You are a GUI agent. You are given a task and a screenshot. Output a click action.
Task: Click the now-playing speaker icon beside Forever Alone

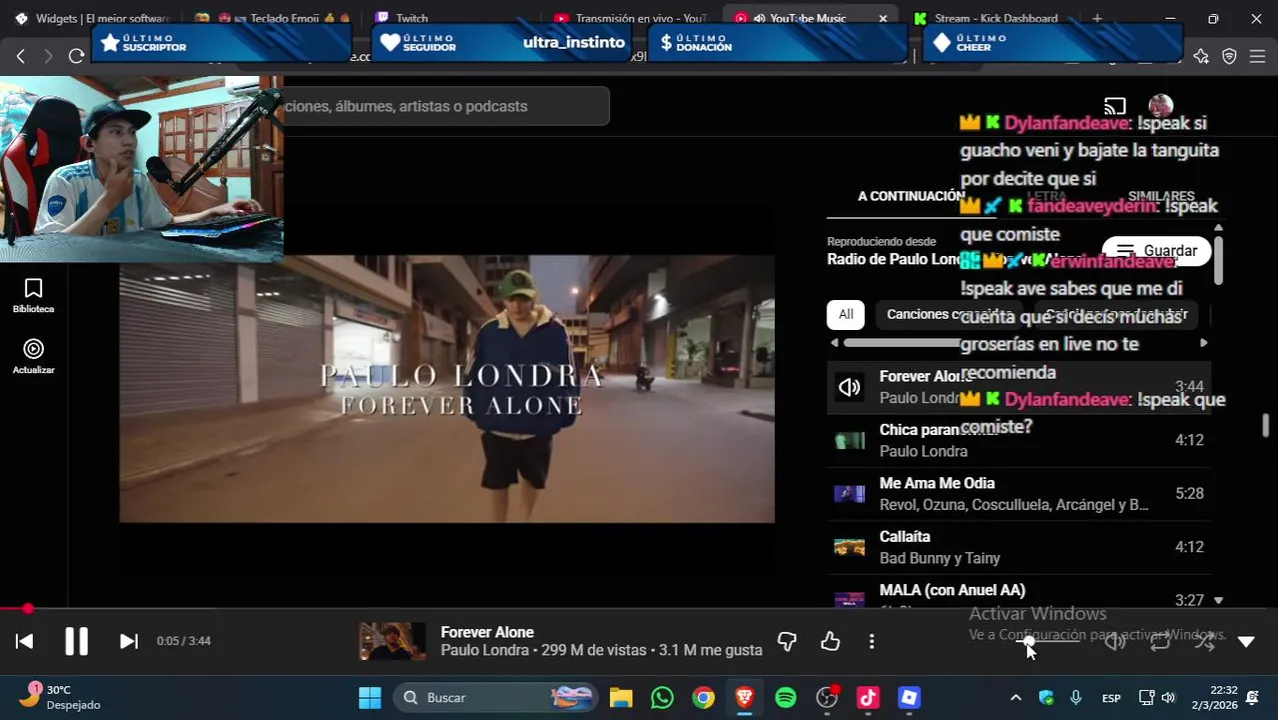click(849, 387)
